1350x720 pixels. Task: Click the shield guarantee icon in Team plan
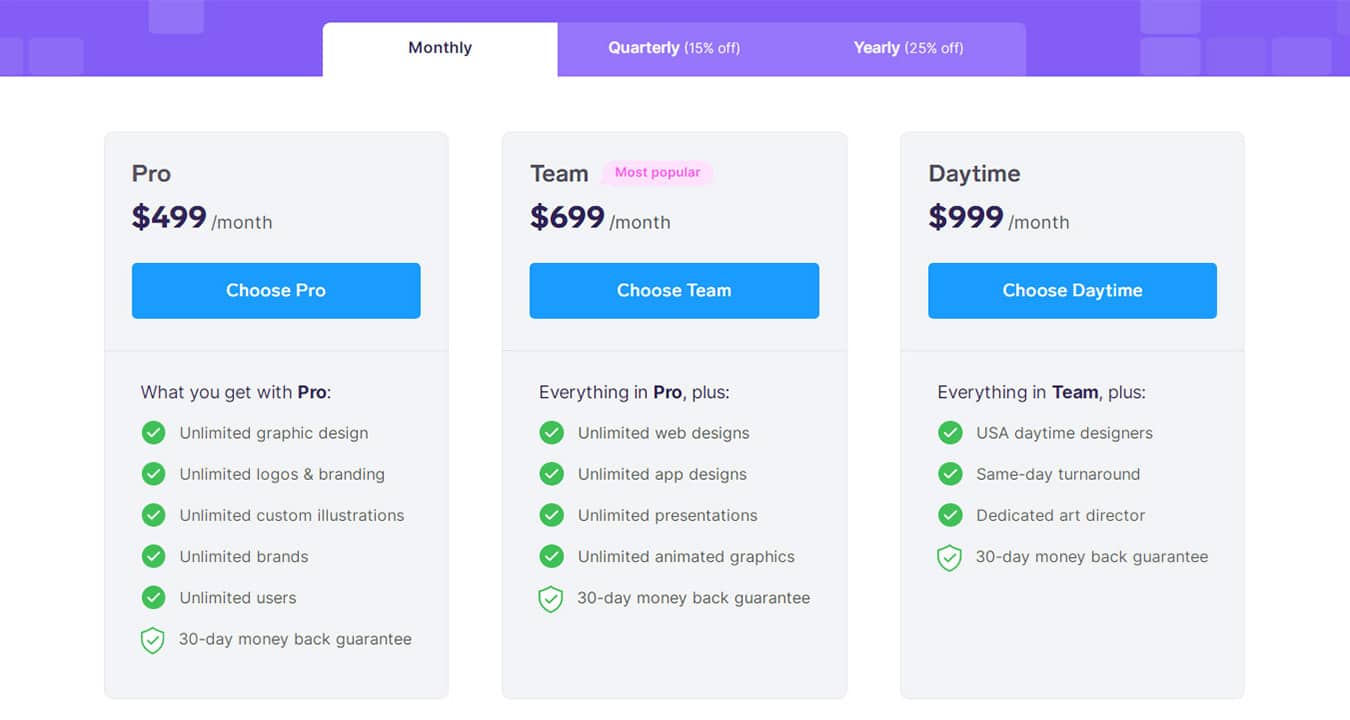tap(550, 599)
